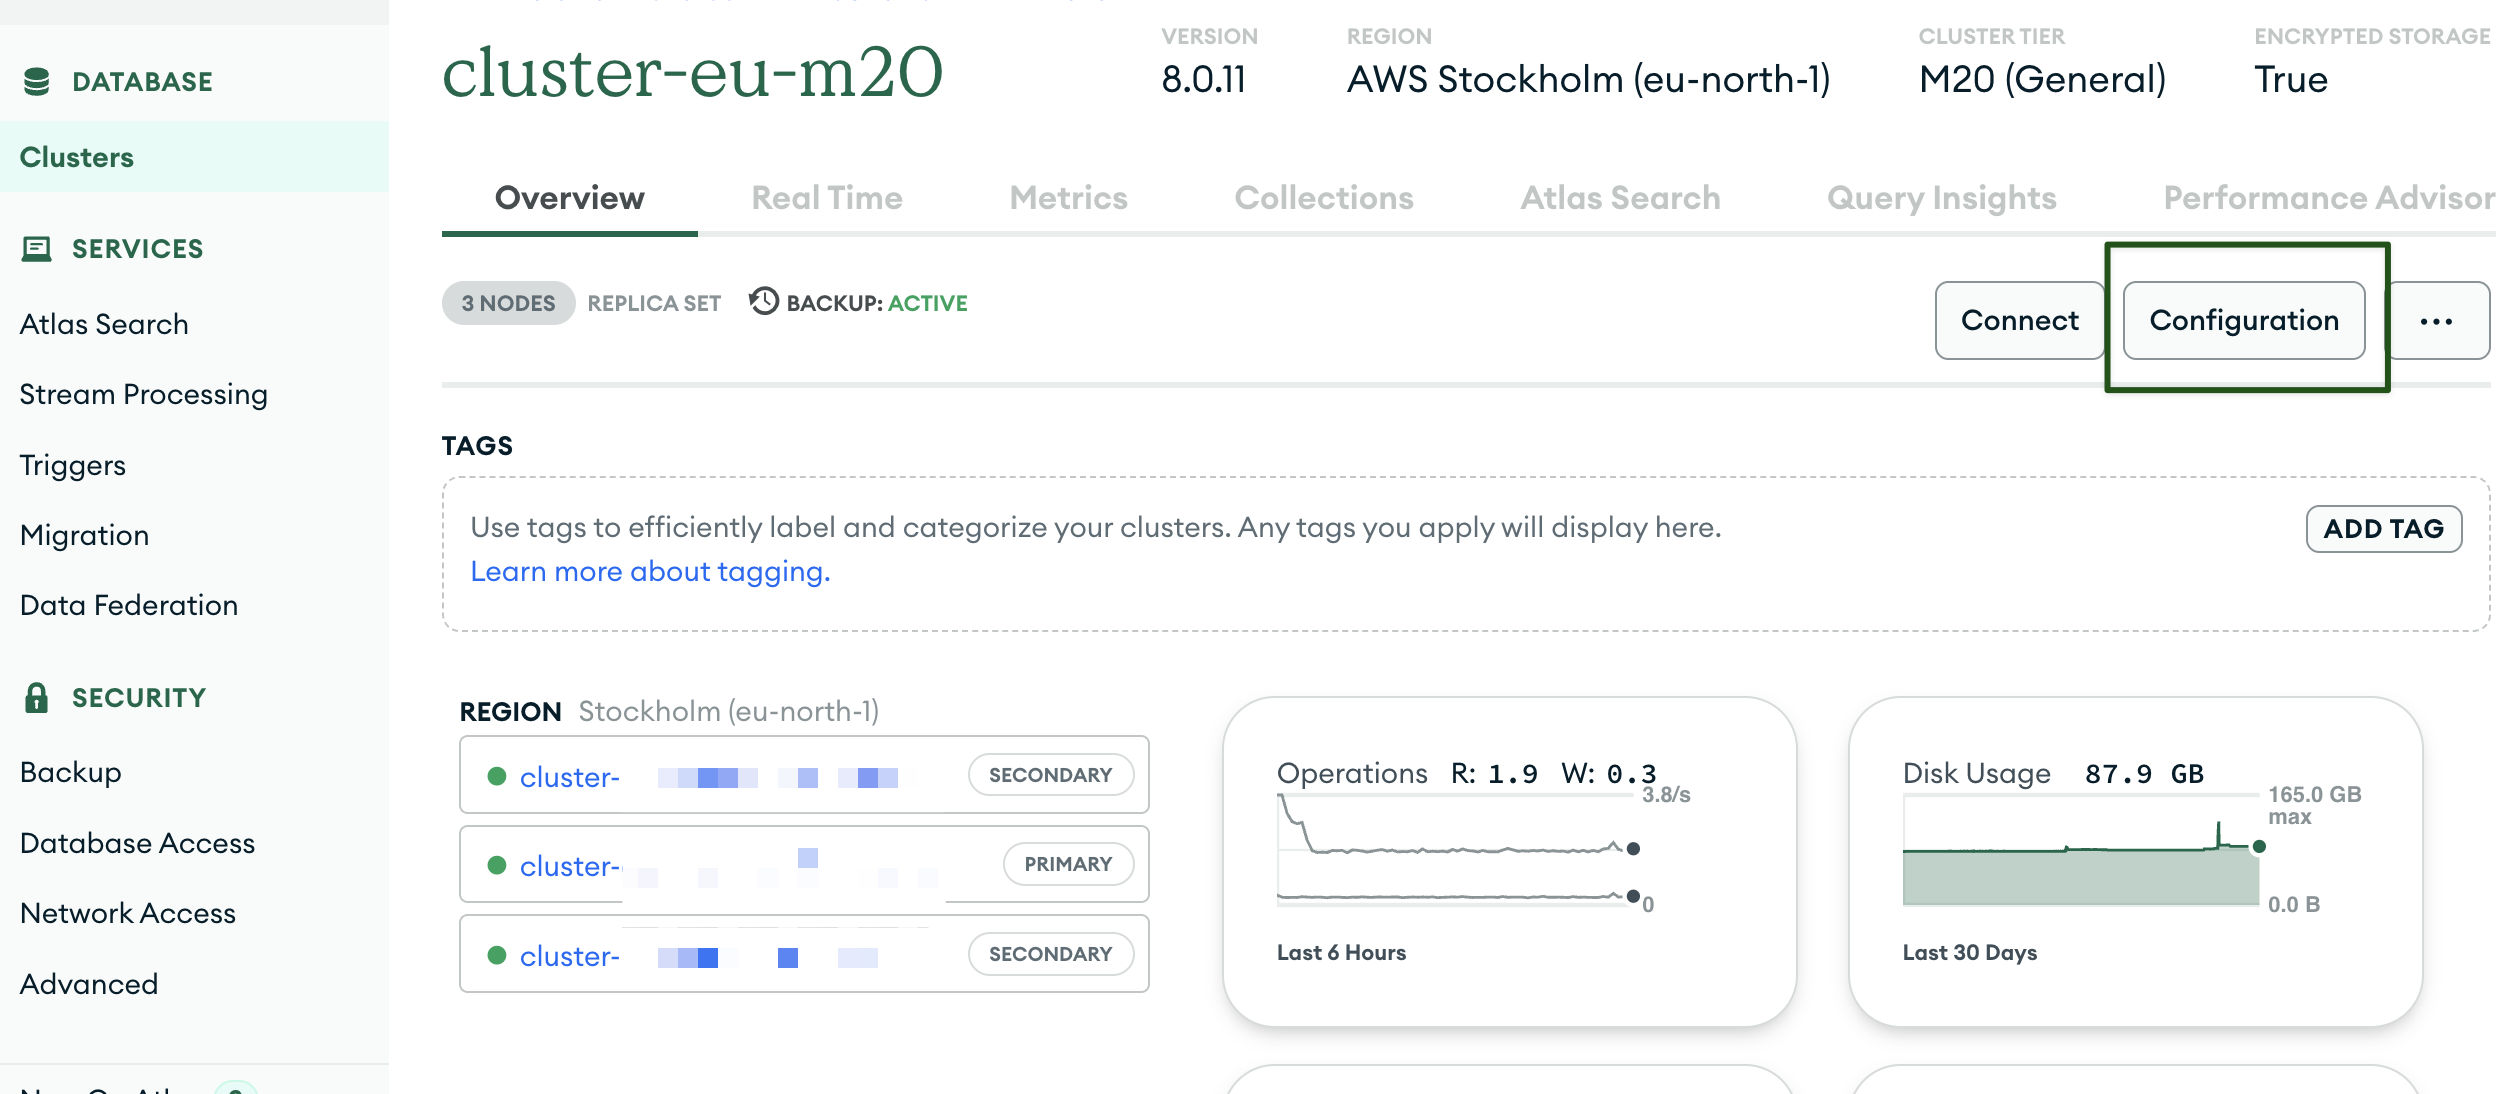Screen dimensions: 2496x1094
Task: Click the Database stacked-discs icon in sidebar
Action: [x=37, y=81]
